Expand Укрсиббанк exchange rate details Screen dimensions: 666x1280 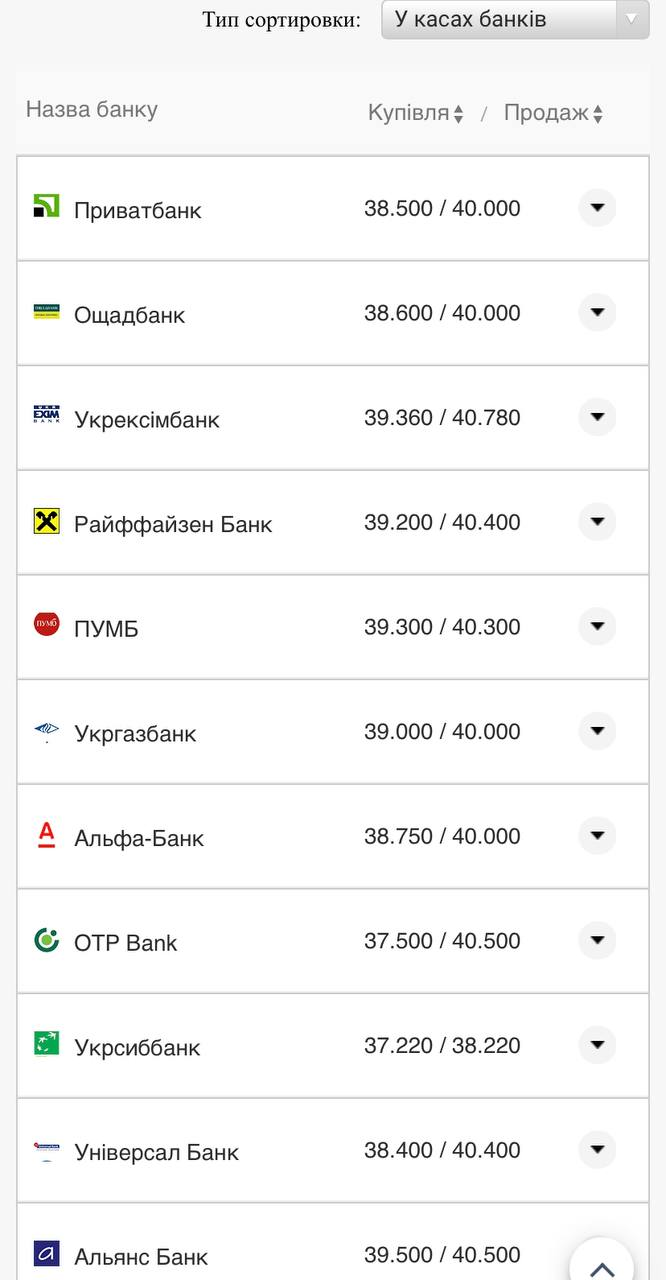pos(597,1045)
